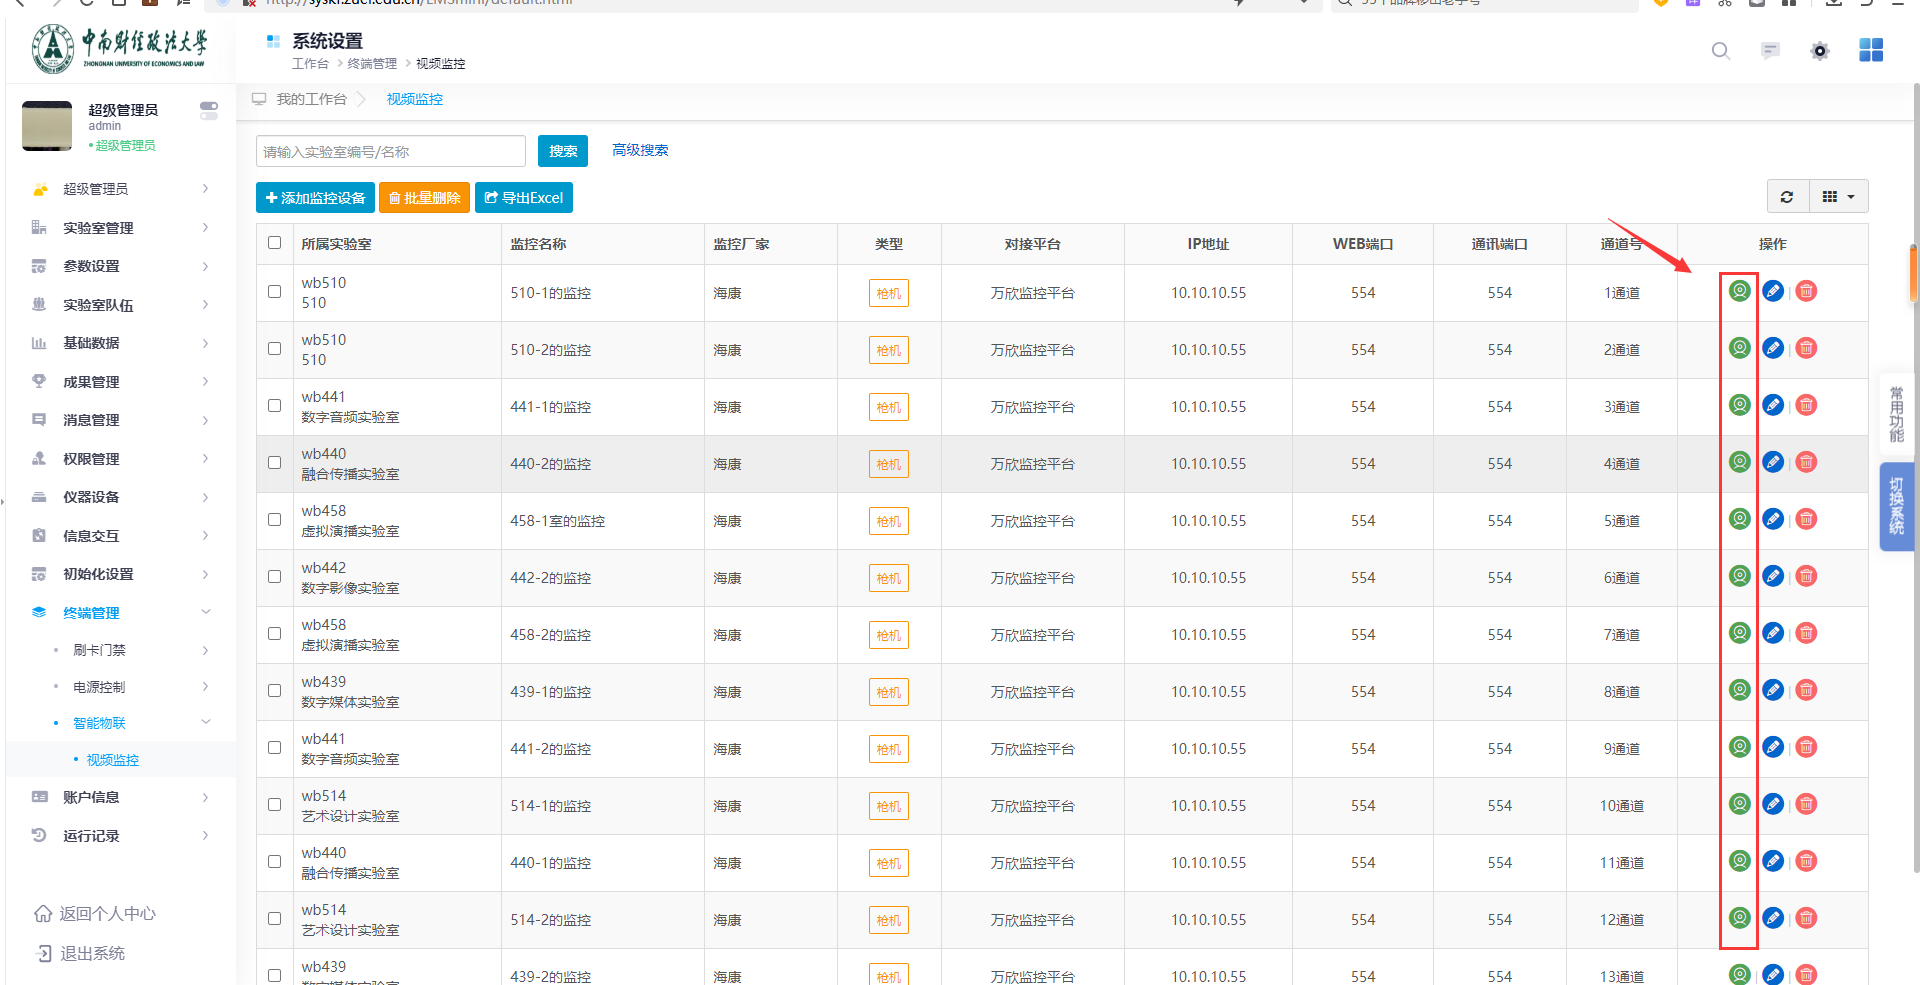This screenshot has height=985, width=1920.
Task: Open the four-square apps grid icon
Action: (1870, 50)
